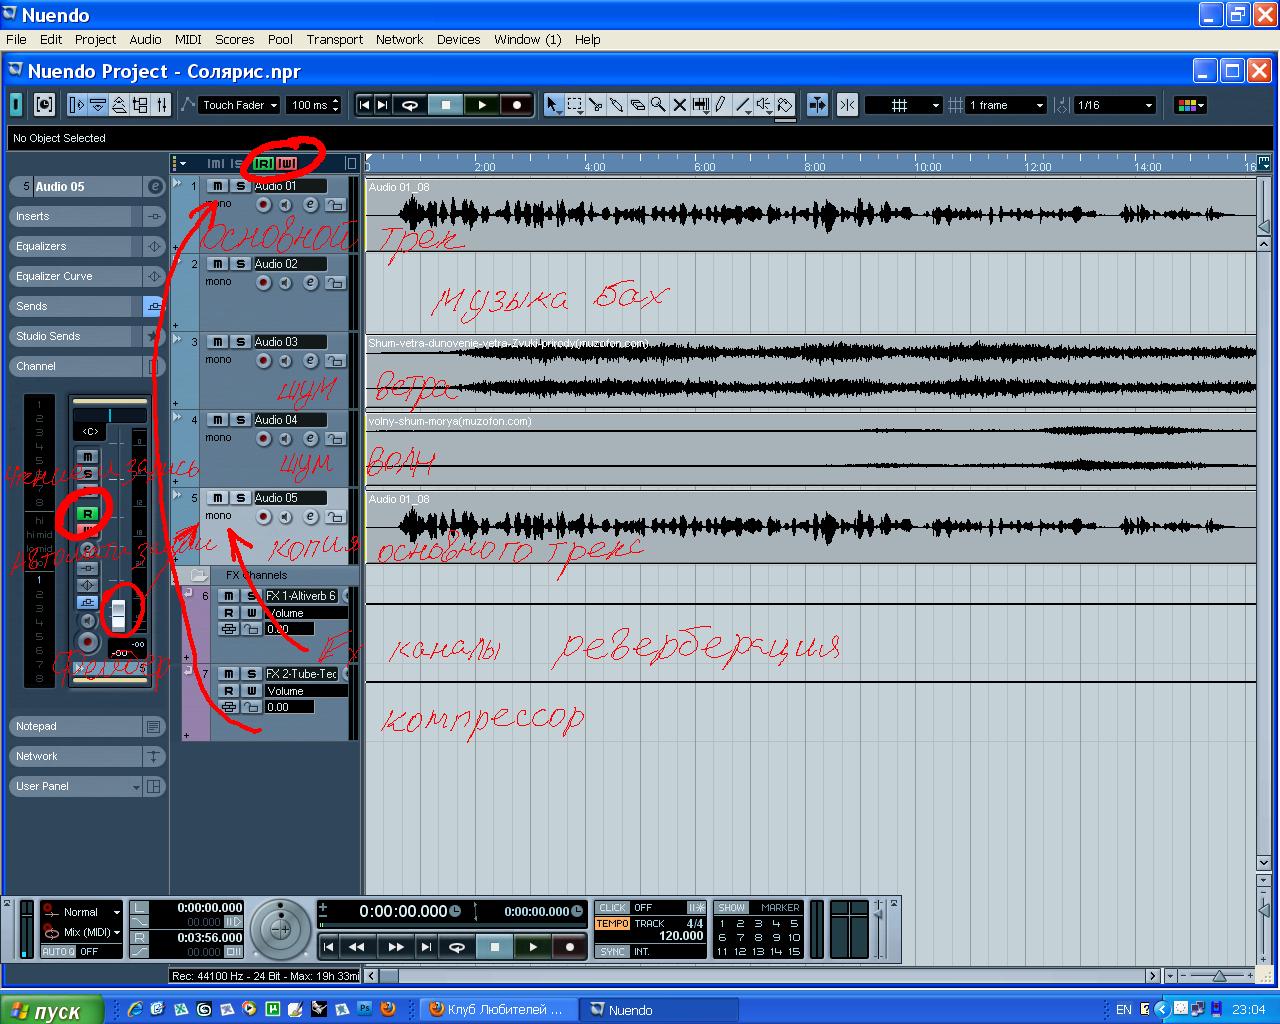Open the Equalizers inspector section

[x=86, y=246]
